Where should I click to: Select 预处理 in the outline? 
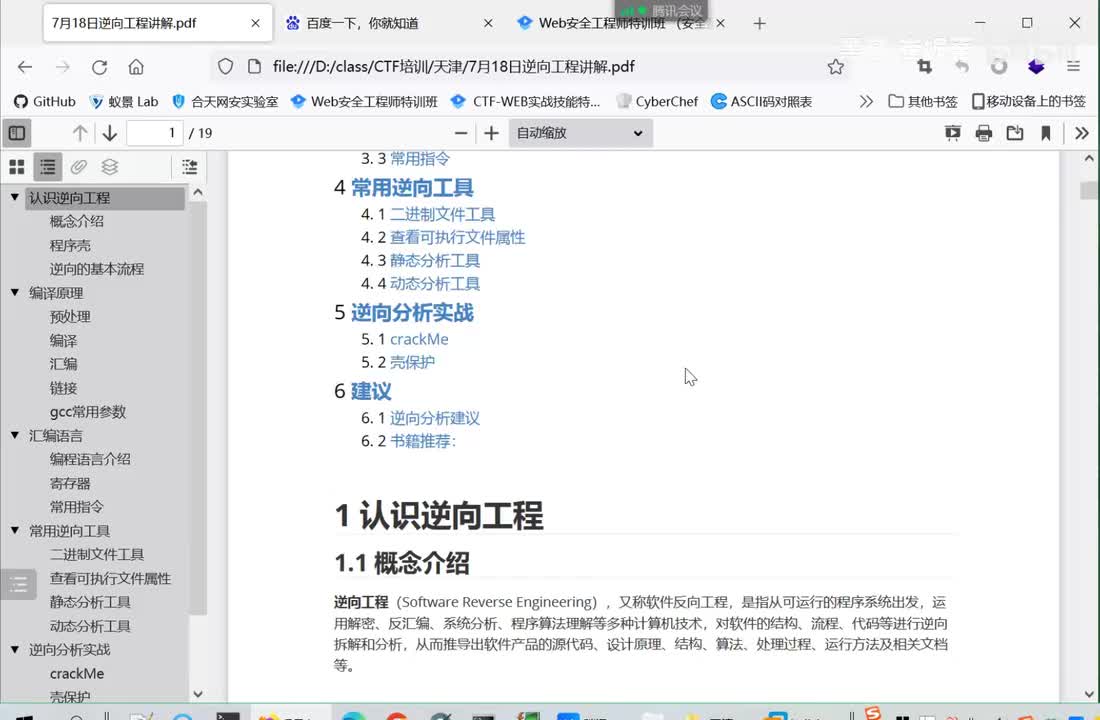pos(70,316)
